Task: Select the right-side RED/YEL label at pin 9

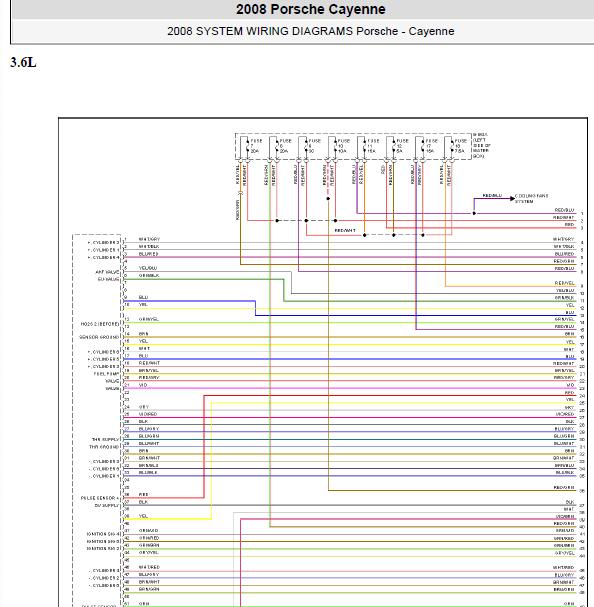Action: (564, 283)
